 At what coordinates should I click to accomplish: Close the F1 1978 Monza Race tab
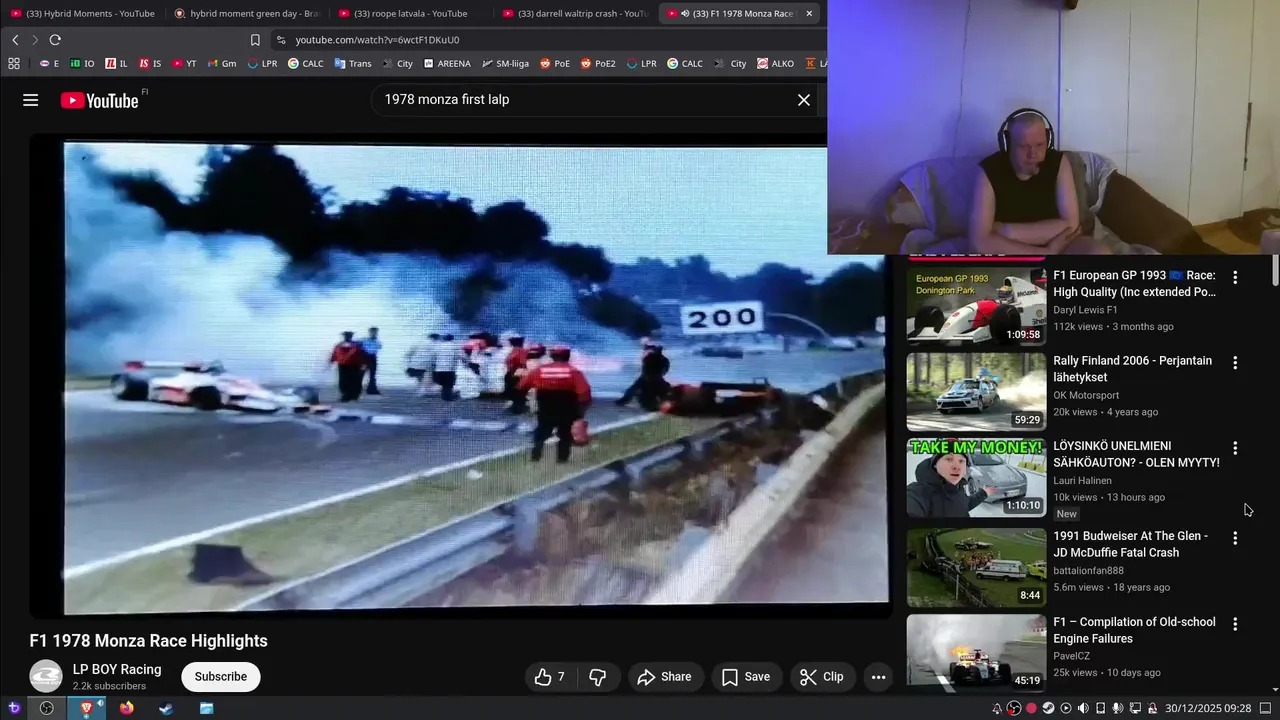809,13
